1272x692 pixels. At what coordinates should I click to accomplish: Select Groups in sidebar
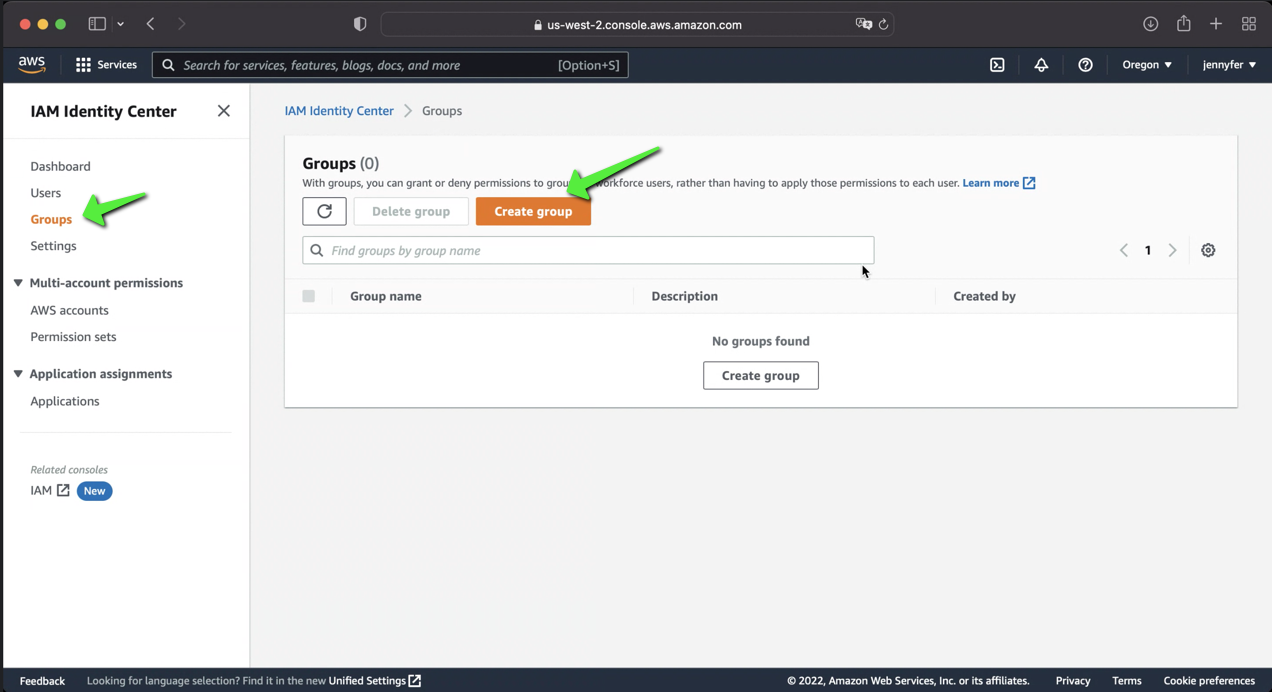coord(51,219)
